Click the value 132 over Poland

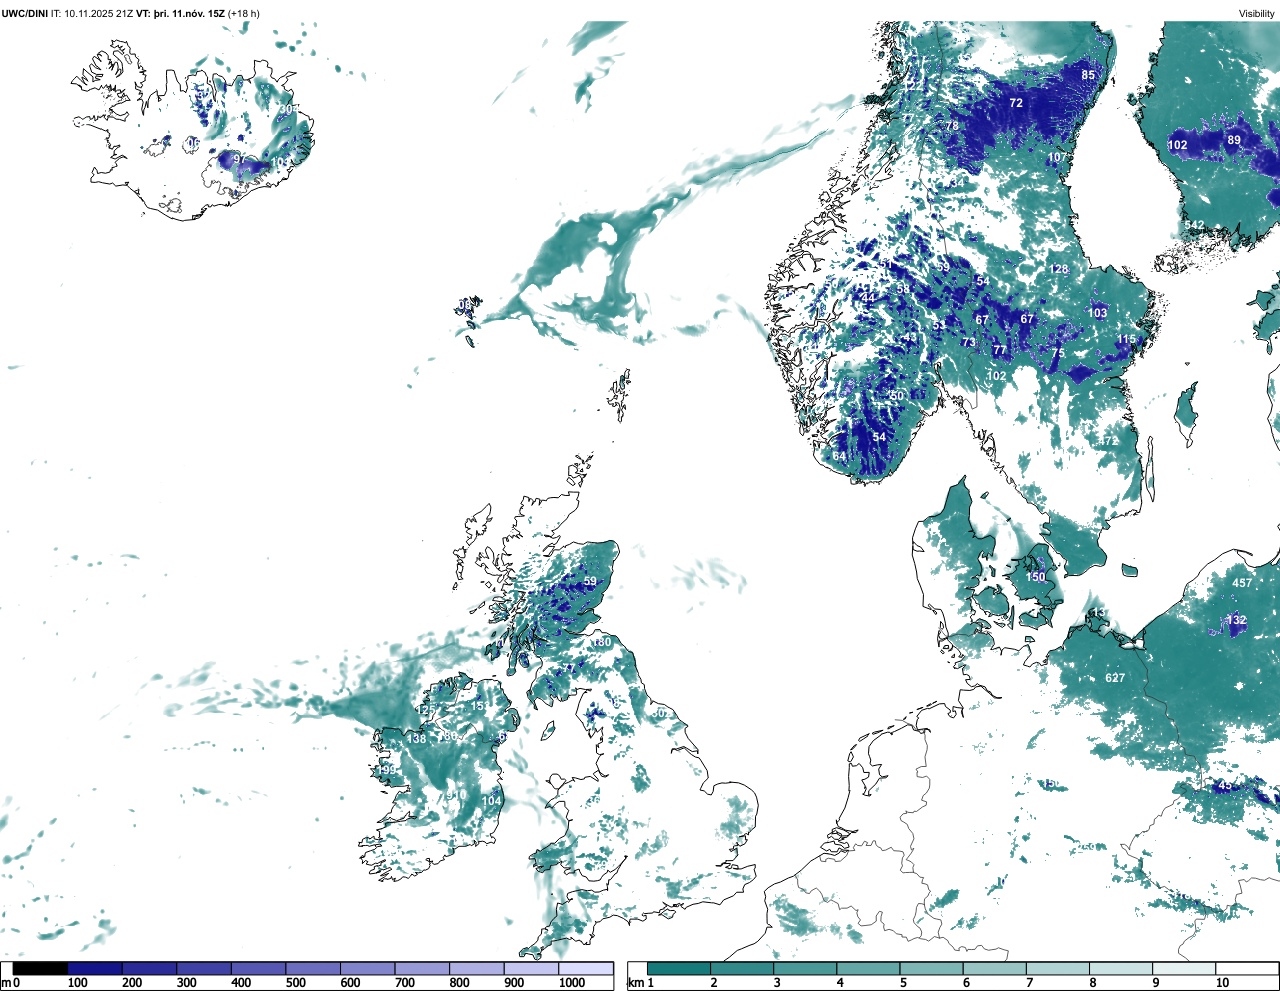[x=1237, y=620]
